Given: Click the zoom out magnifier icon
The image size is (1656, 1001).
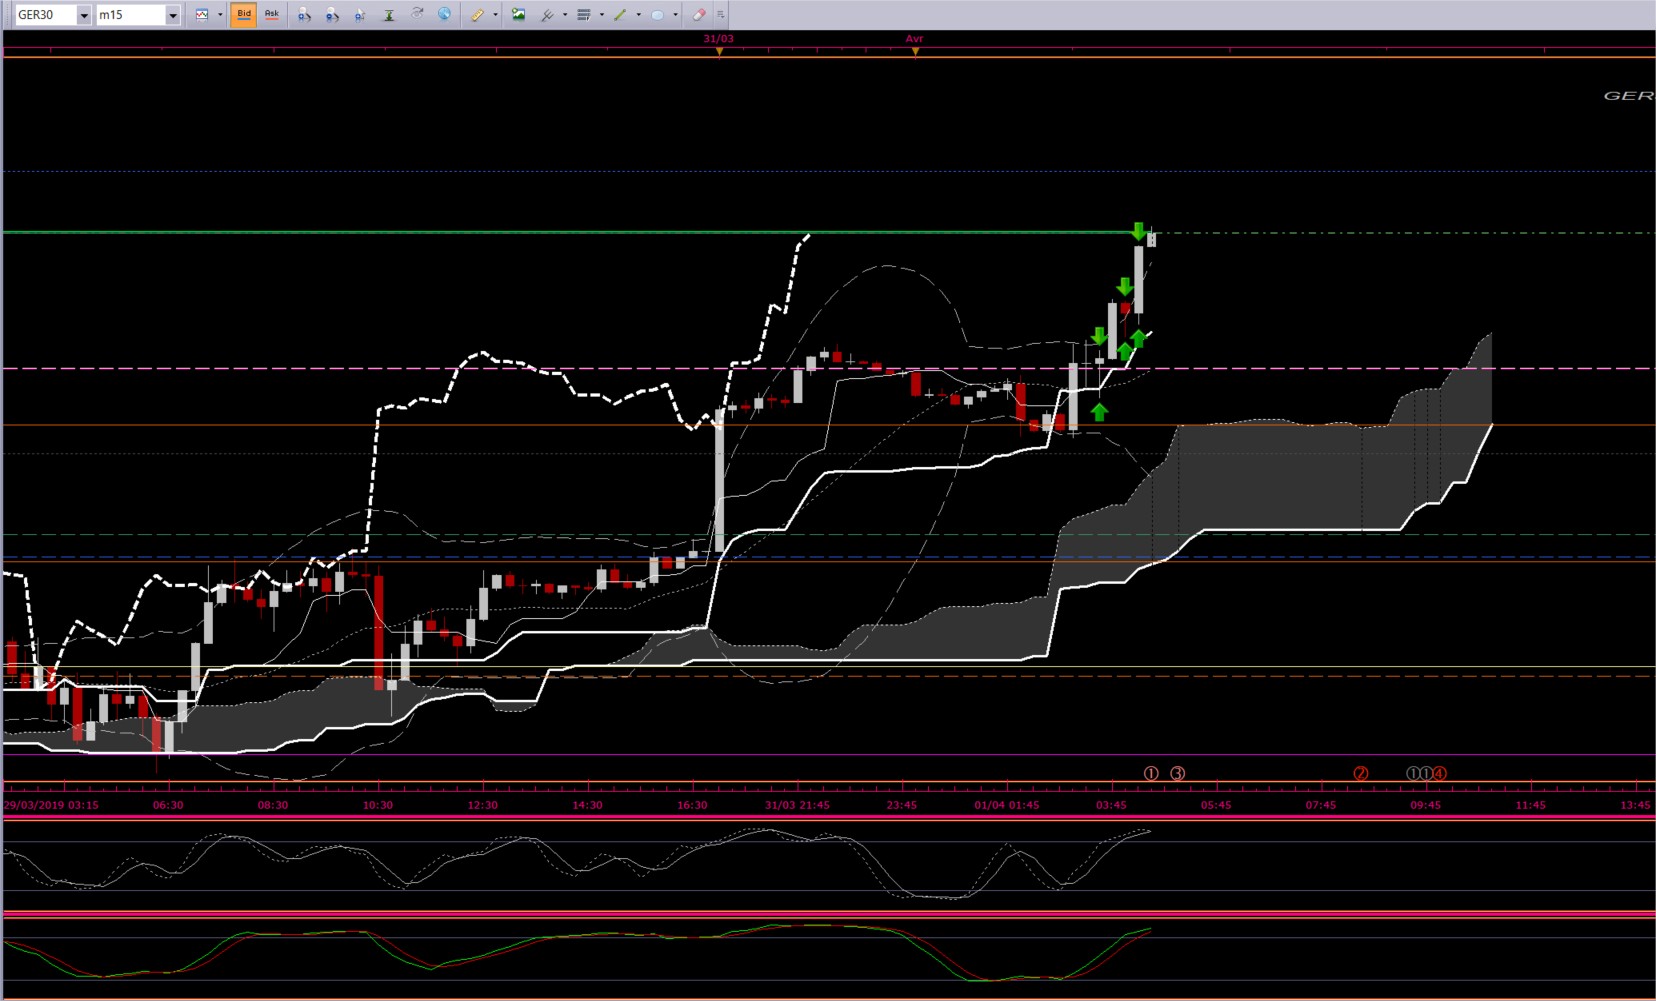Looking at the screenshot, I should pos(332,15).
